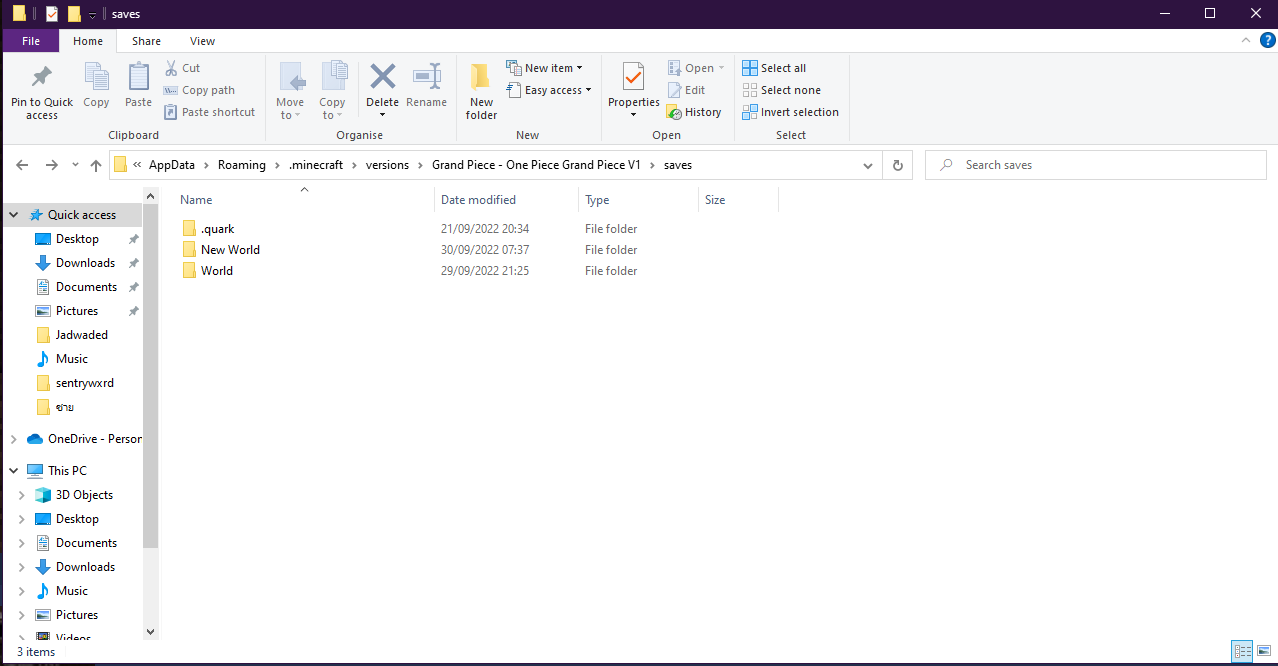1278x666 pixels.
Task: Click the Copy to icon
Action: (x=333, y=78)
